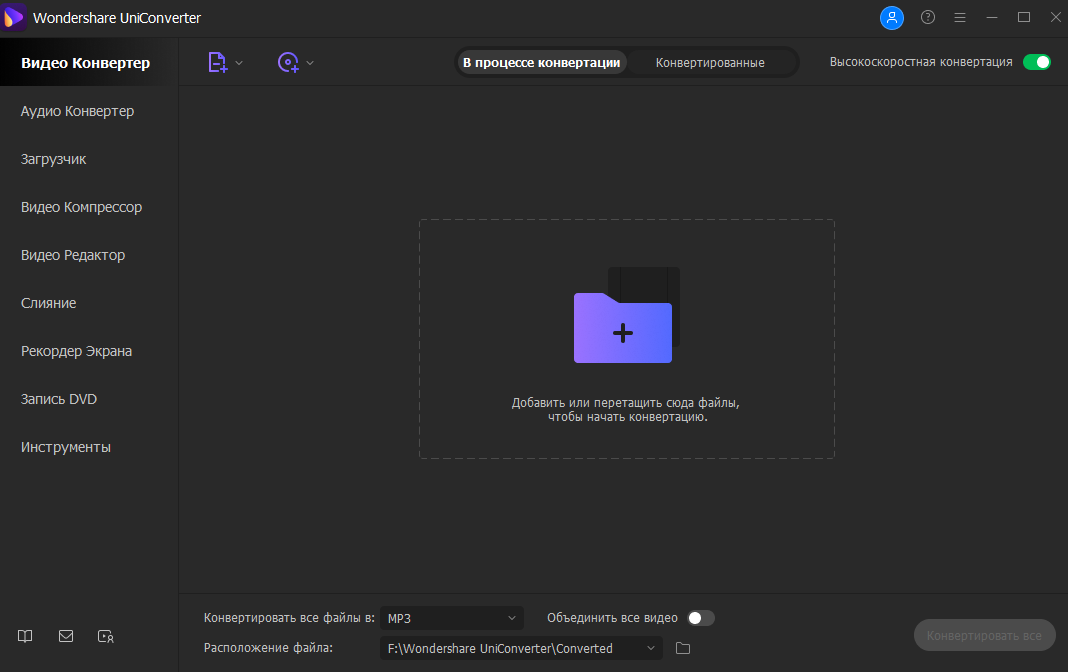Image resolution: width=1068 pixels, height=672 pixels.
Task: Select Видео Конвертер in sidebar
Action: pos(89,63)
